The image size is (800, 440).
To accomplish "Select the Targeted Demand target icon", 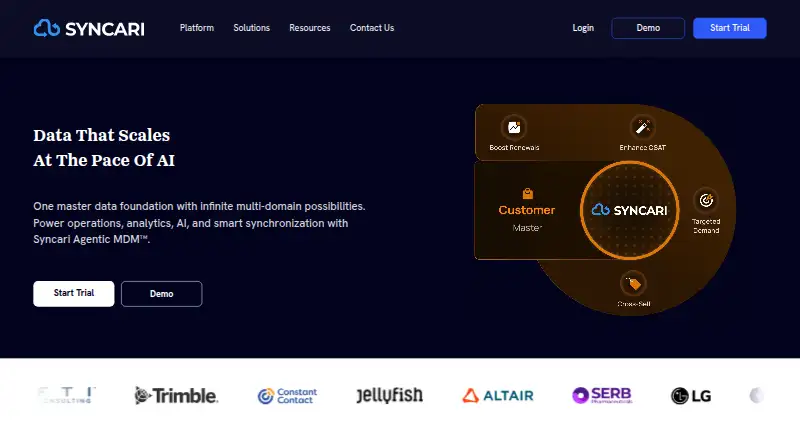I will 706,200.
